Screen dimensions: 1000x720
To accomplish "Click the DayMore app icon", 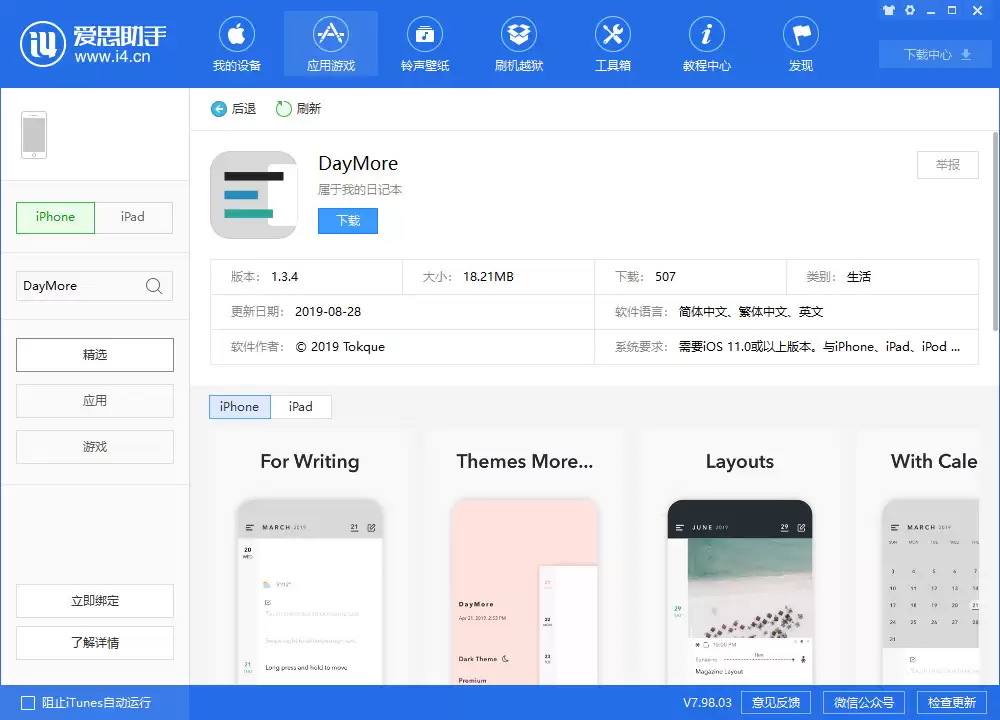I will click(254, 195).
